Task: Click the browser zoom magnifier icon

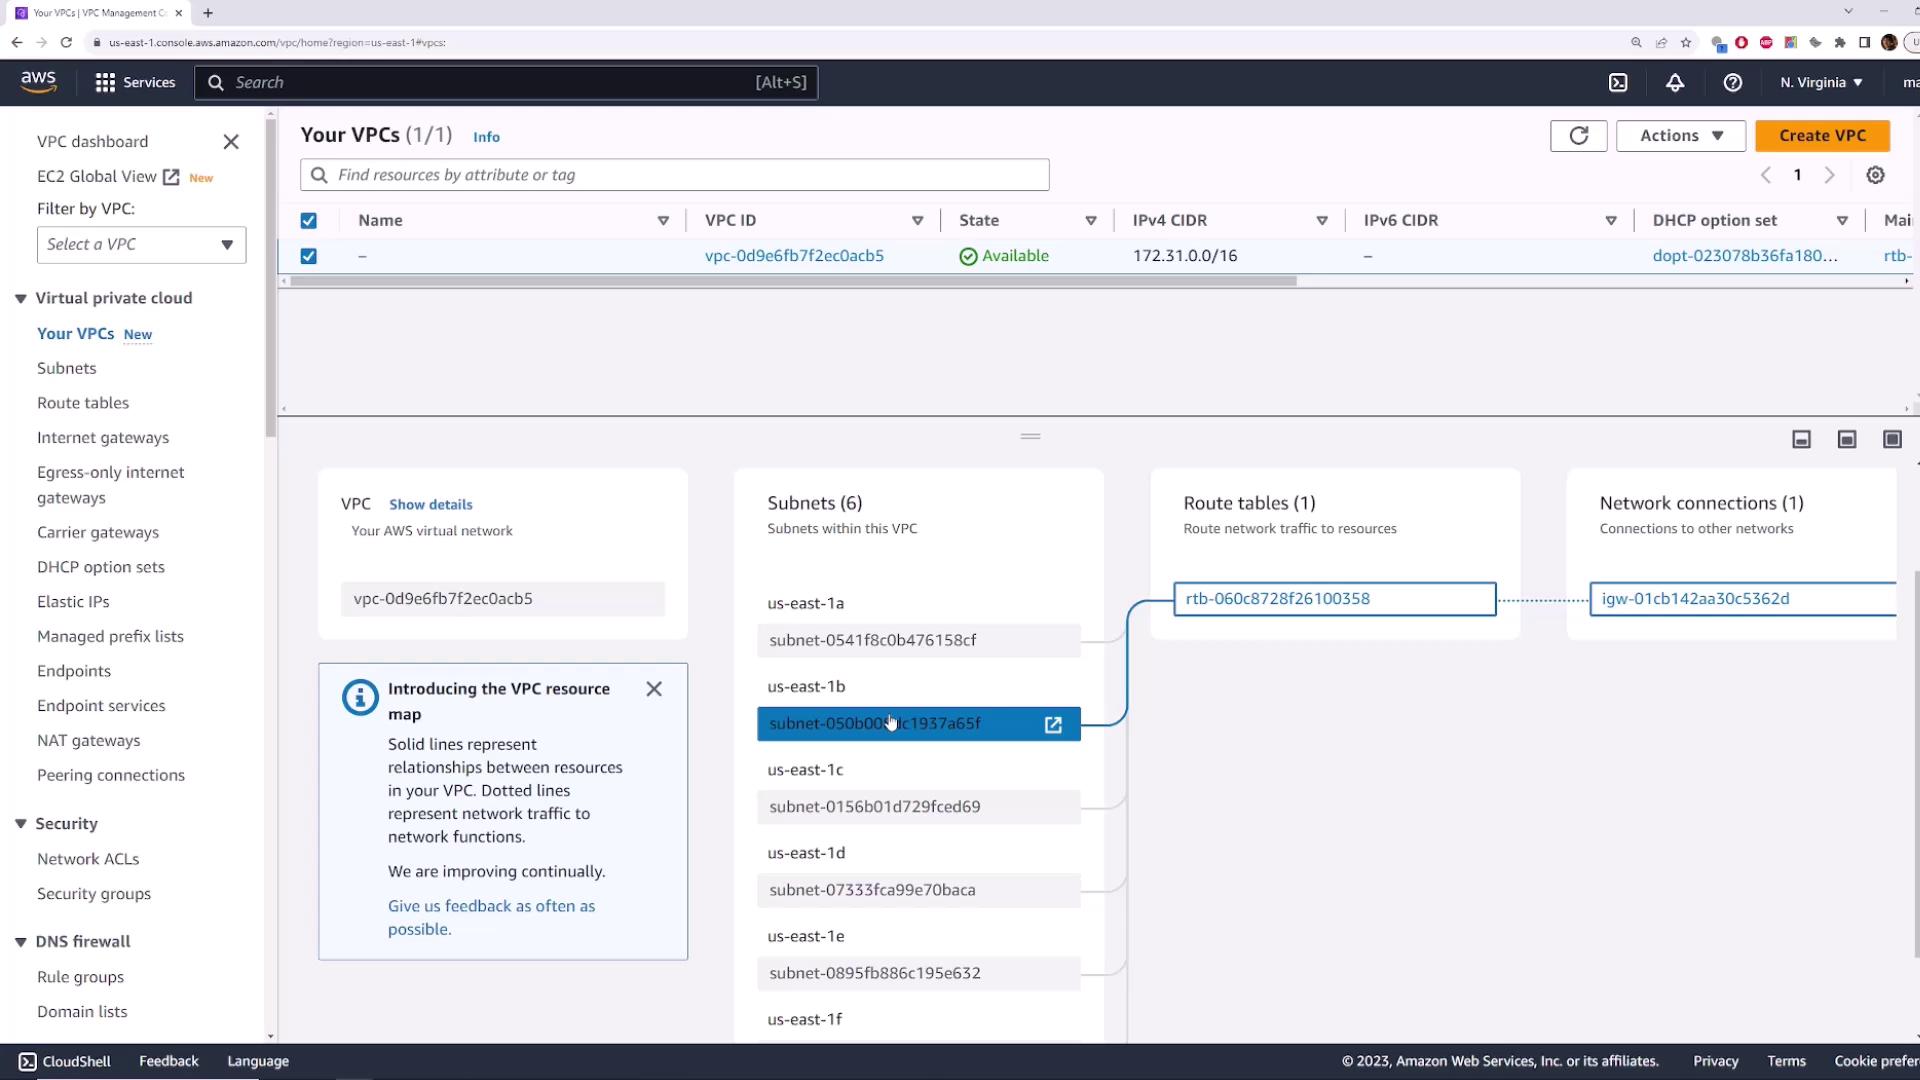Action: coord(1636,43)
